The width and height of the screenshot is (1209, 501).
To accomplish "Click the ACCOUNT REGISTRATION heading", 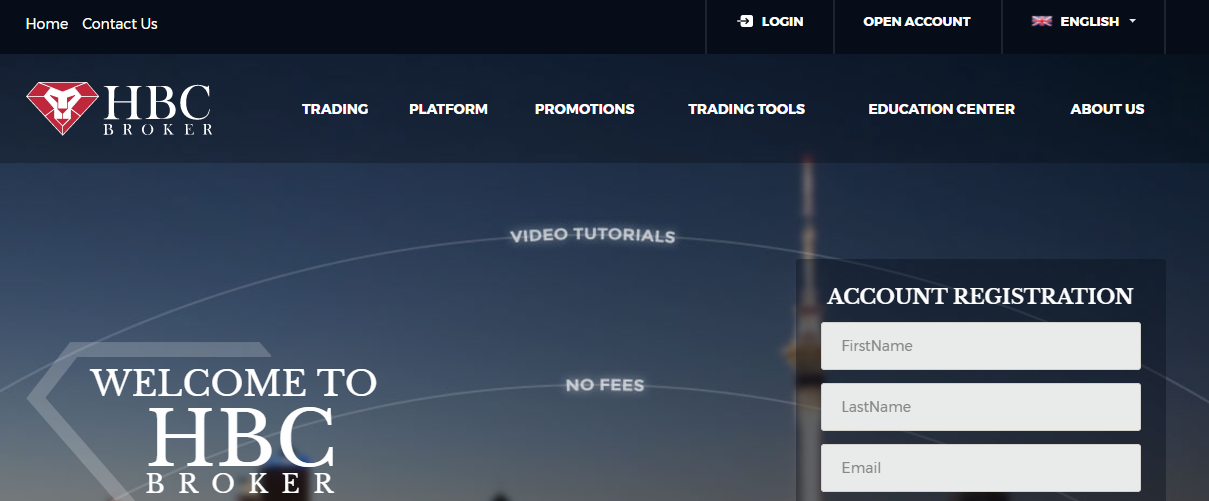I will (980, 296).
